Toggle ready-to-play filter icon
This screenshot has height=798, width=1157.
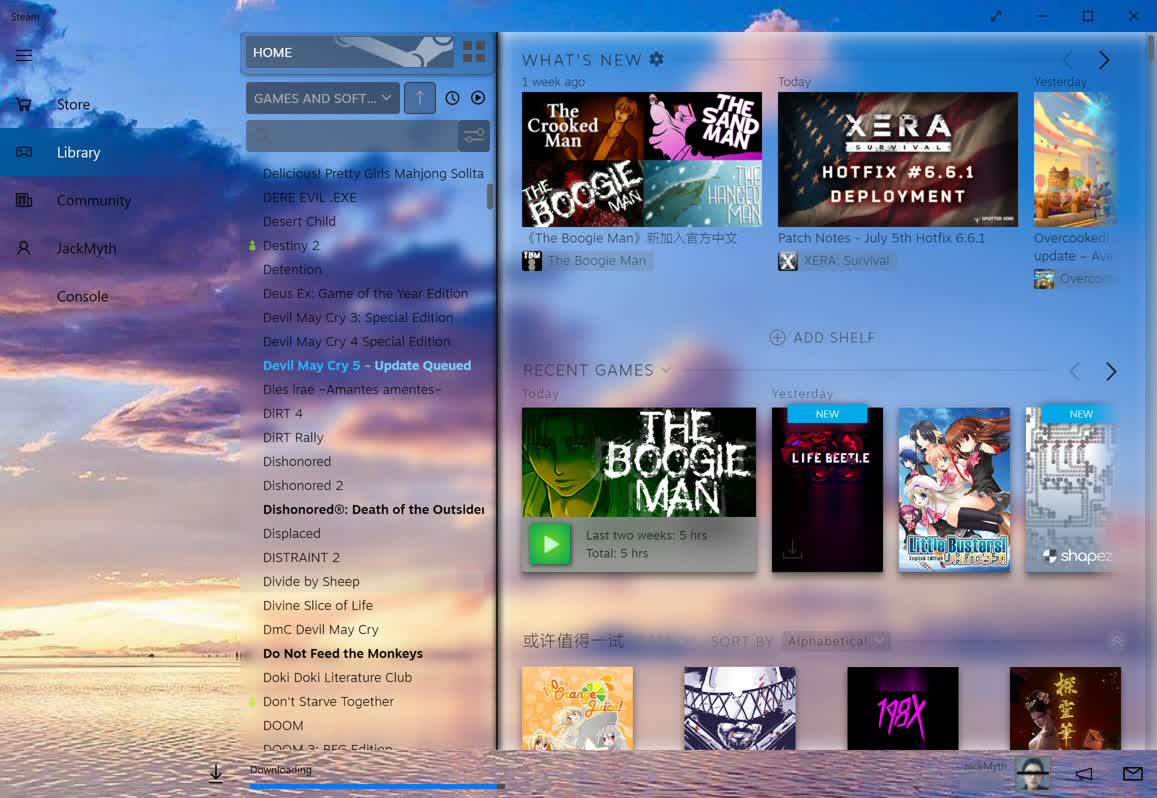pyautogui.click(x=478, y=97)
